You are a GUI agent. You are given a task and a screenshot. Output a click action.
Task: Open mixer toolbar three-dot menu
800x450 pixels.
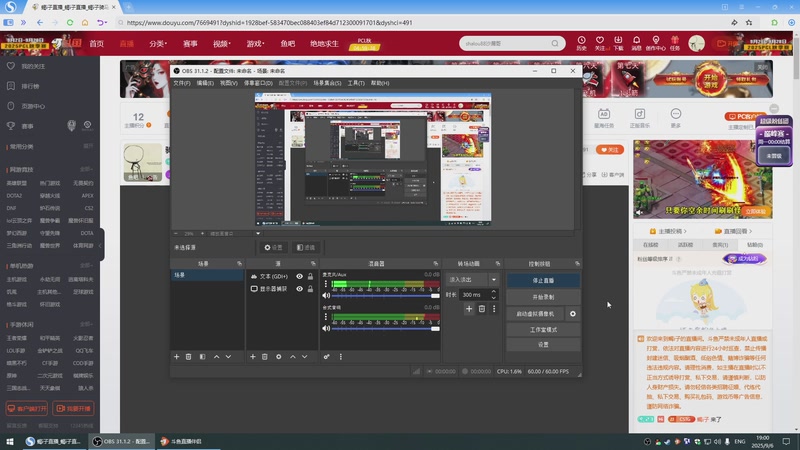[x=341, y=357]
